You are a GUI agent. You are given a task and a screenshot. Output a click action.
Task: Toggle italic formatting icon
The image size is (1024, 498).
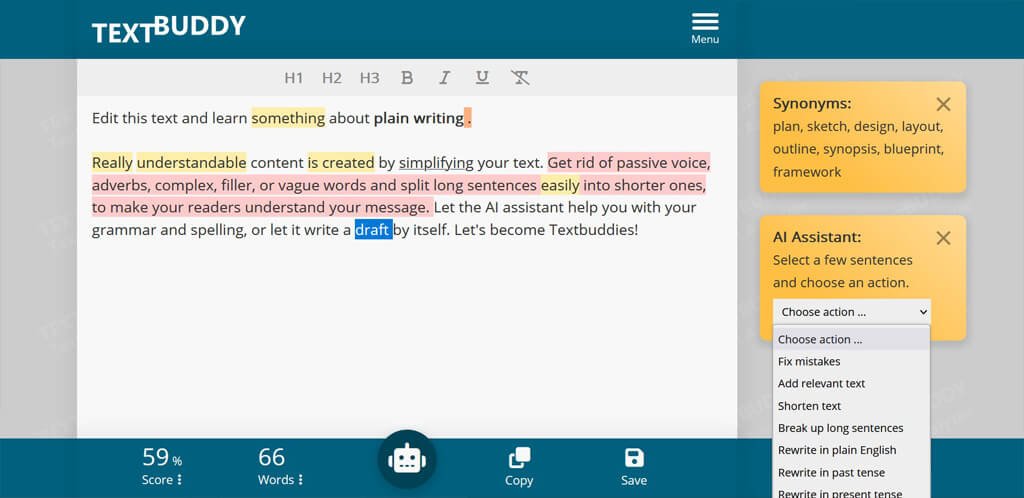click(x=445, y=78)
